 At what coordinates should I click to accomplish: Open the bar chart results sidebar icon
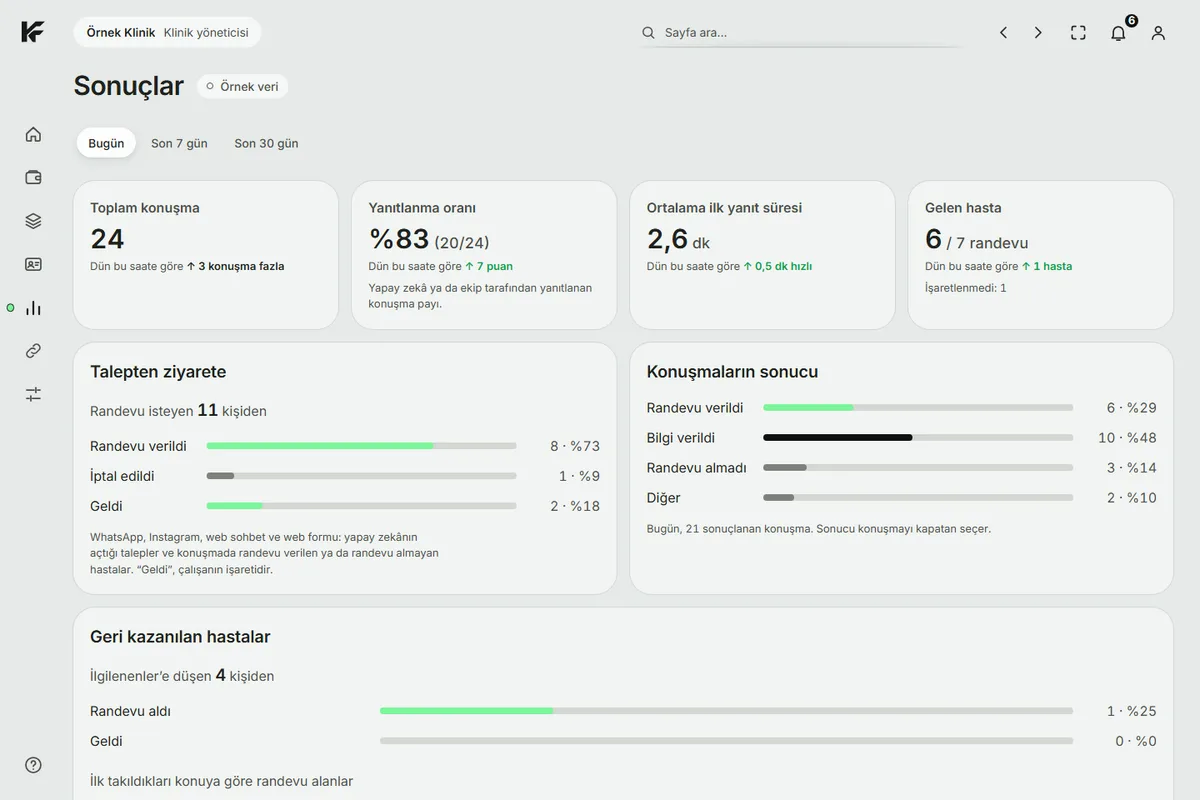(x=33, y=308)
